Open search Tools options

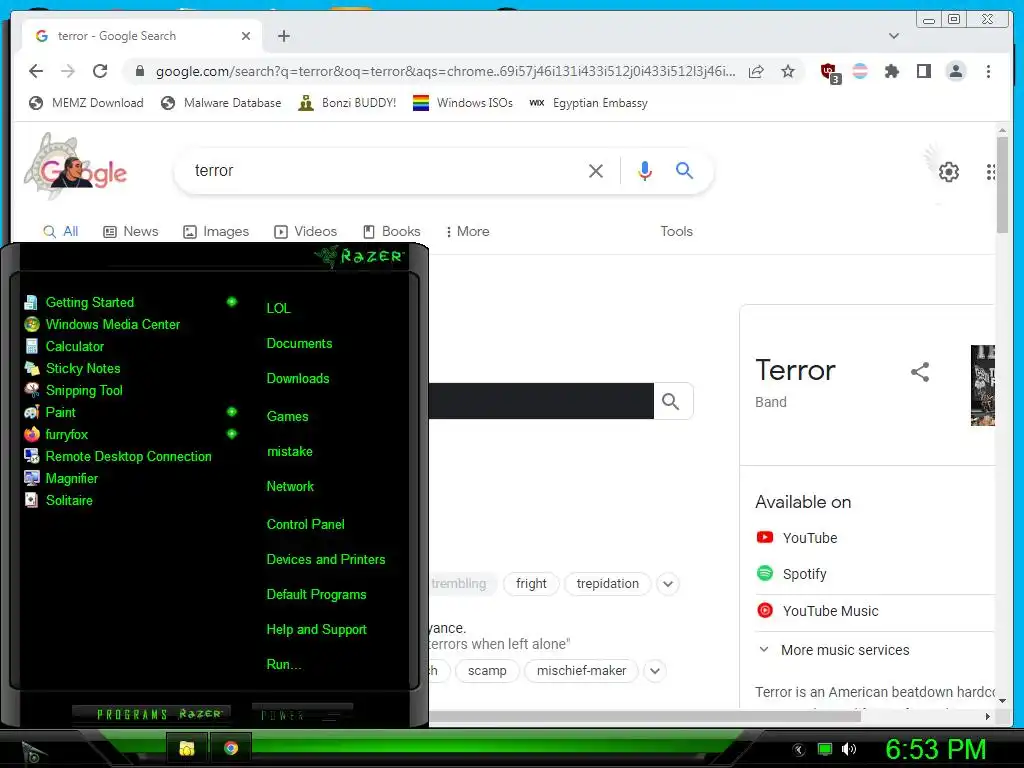click(676, 231)
